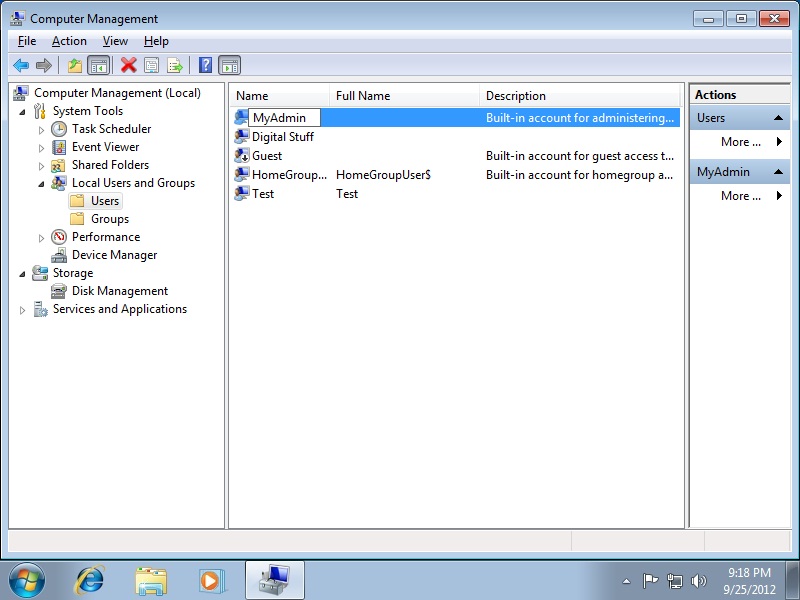Click the Event Viewer icon
The width and height of the screenshot is (800, 600).
pos(59,147)
